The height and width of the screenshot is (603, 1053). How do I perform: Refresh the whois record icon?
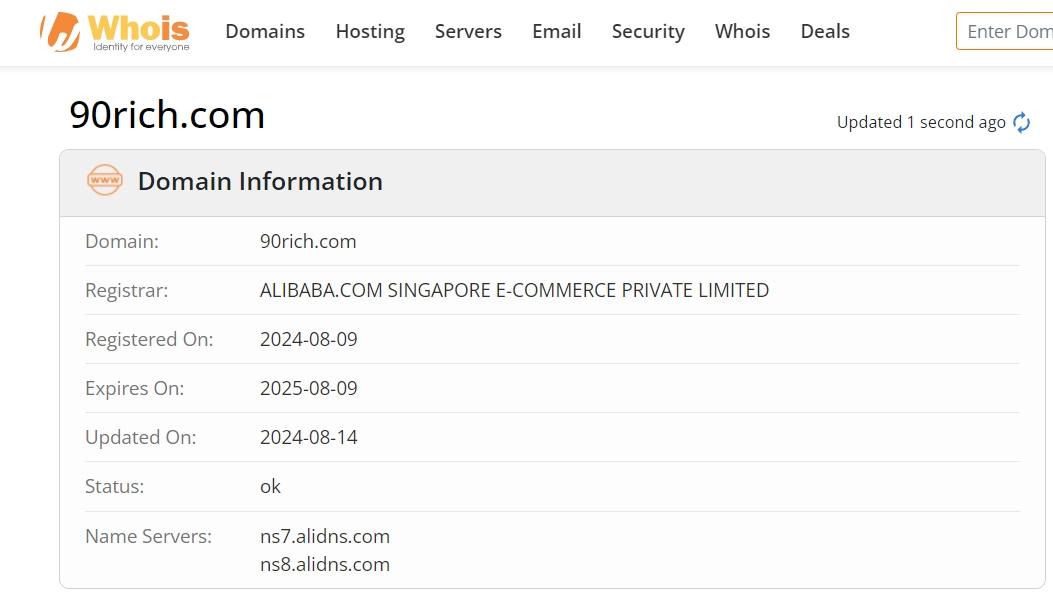click(1021, 122)
